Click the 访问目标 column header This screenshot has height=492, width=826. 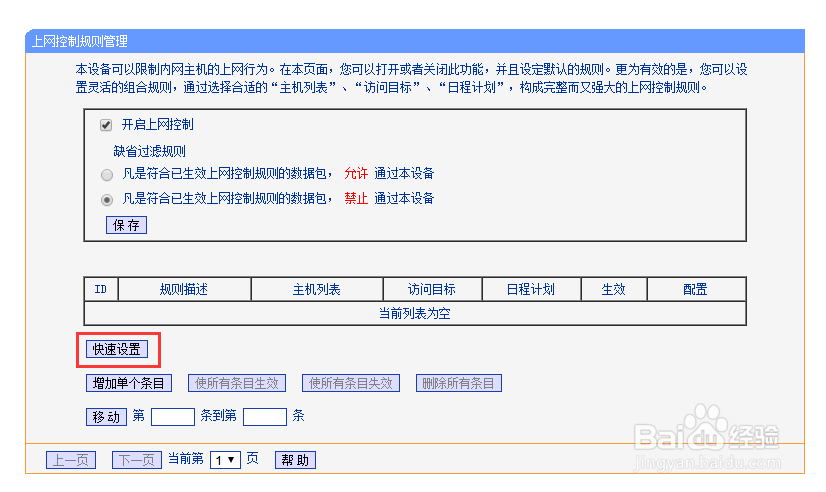tap(432, 289)
